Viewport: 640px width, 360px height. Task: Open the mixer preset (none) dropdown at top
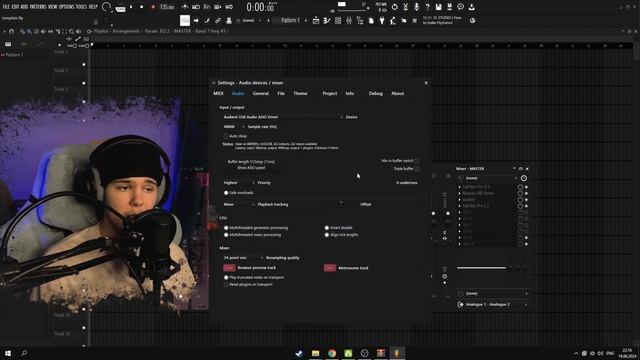click(x=491, y=178)
